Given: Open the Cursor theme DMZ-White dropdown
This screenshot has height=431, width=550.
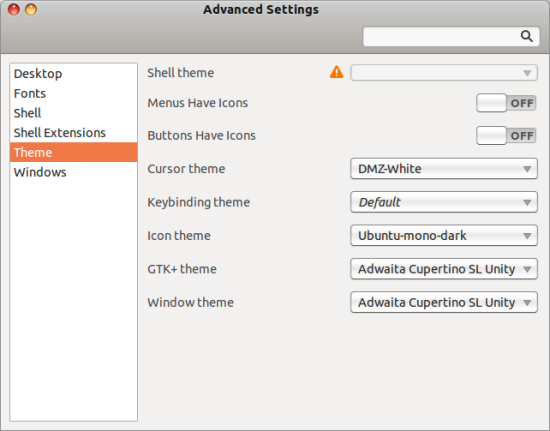Looking at the screenshot, I should pyautogui.click(x=444, y=169).
